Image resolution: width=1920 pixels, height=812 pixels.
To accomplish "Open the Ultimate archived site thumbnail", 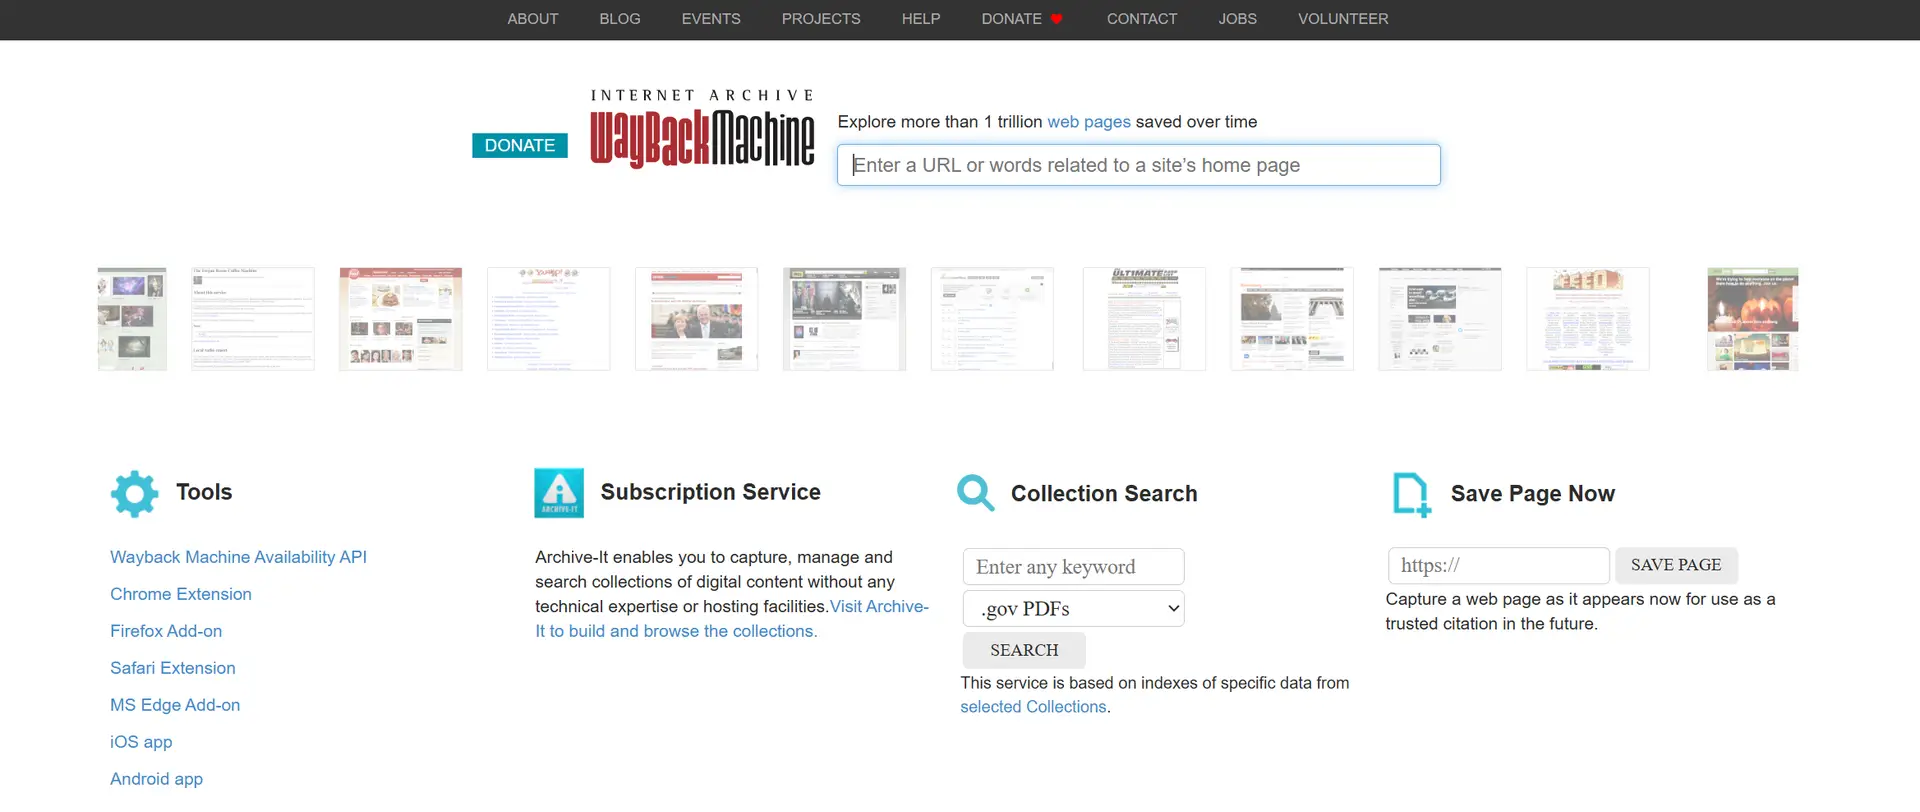I will pos(1144,319).
